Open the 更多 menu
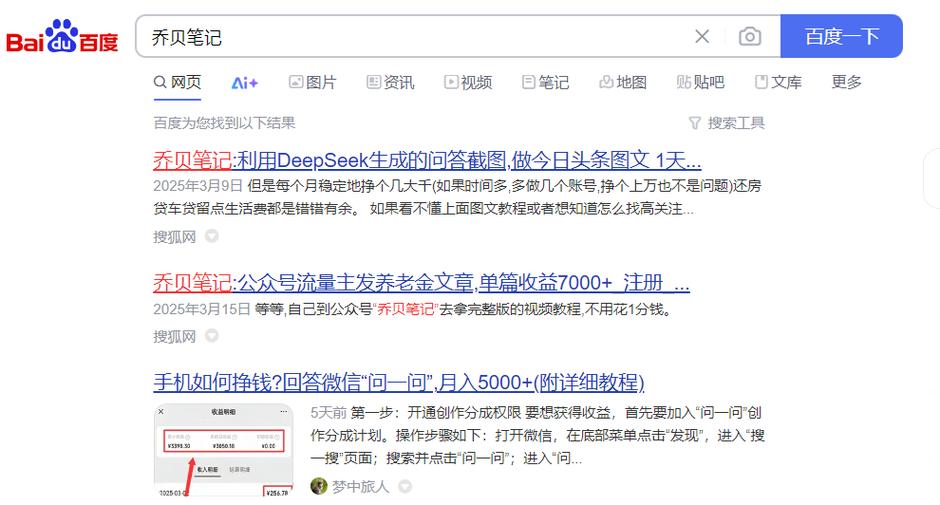This screenshot has height=505, width=940. (x=846, y=82)
